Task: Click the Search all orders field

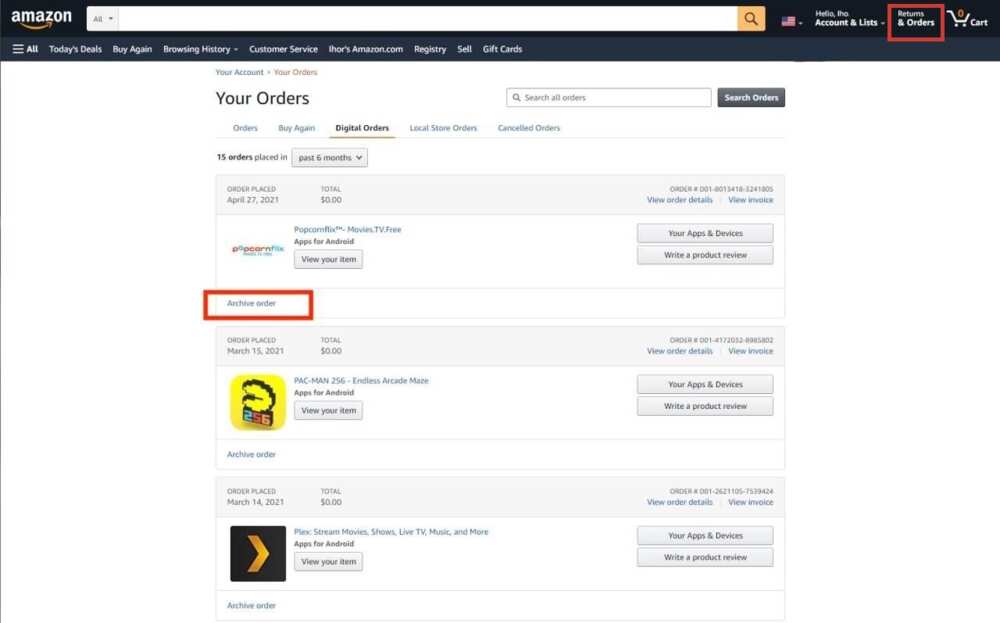Action: 609,98
